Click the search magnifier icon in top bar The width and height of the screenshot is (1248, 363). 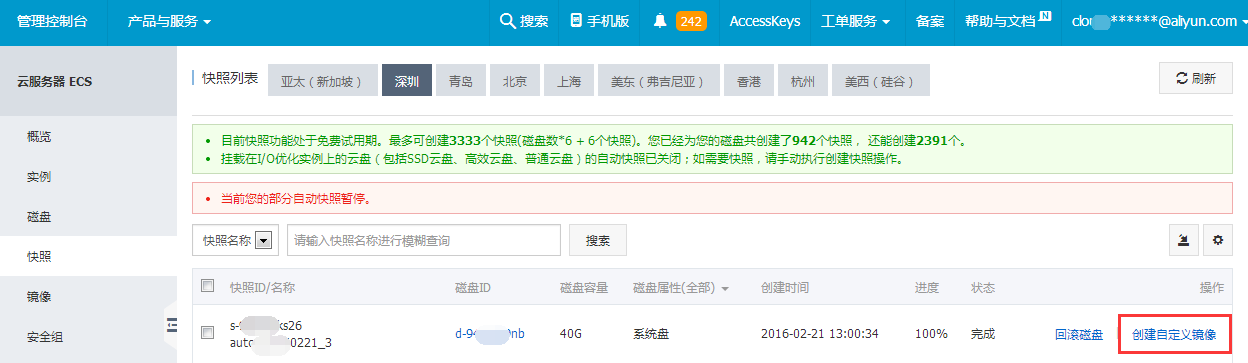(507, 21)
